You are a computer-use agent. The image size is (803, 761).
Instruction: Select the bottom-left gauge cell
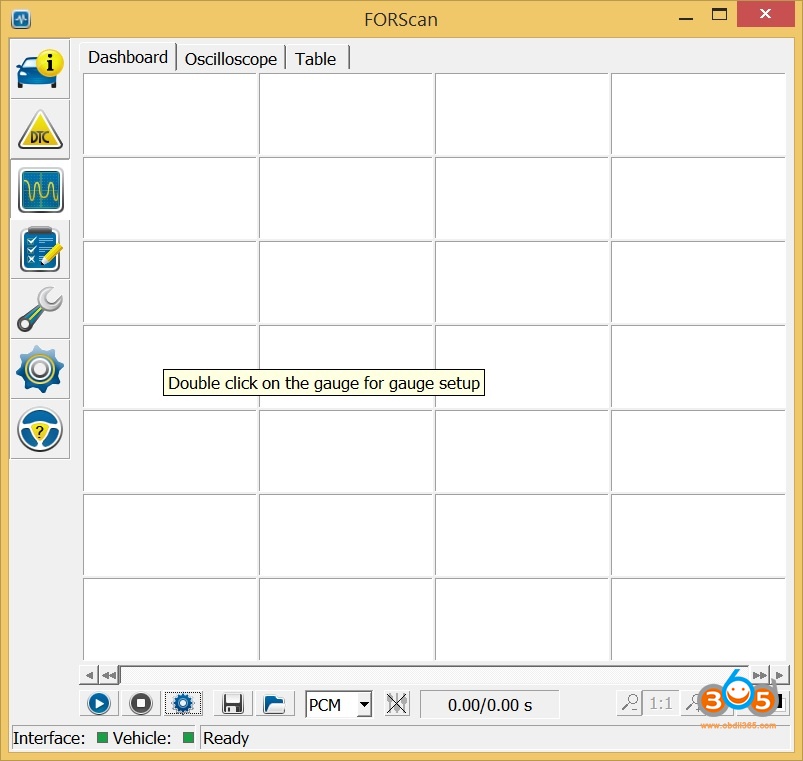coord(170,619)
